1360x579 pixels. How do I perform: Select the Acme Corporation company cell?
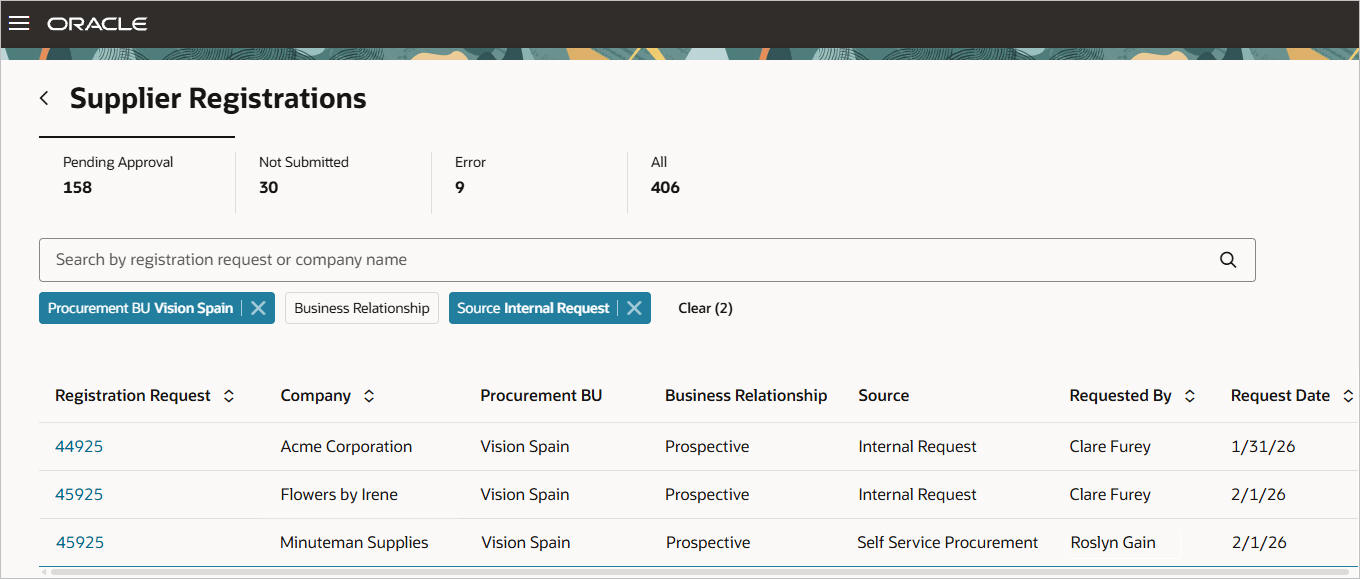[x=346, y=447]
